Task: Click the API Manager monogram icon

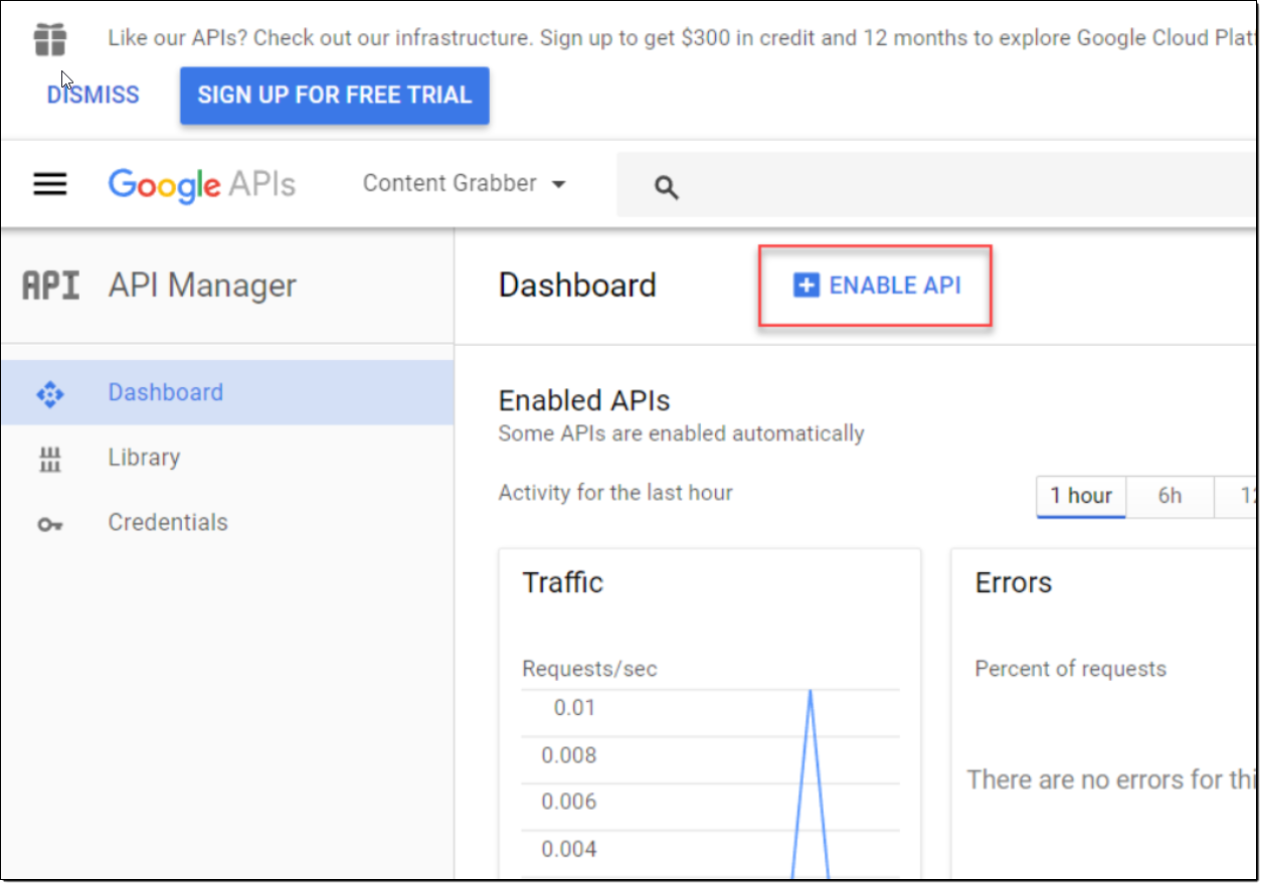Action: tap(50, 286)
